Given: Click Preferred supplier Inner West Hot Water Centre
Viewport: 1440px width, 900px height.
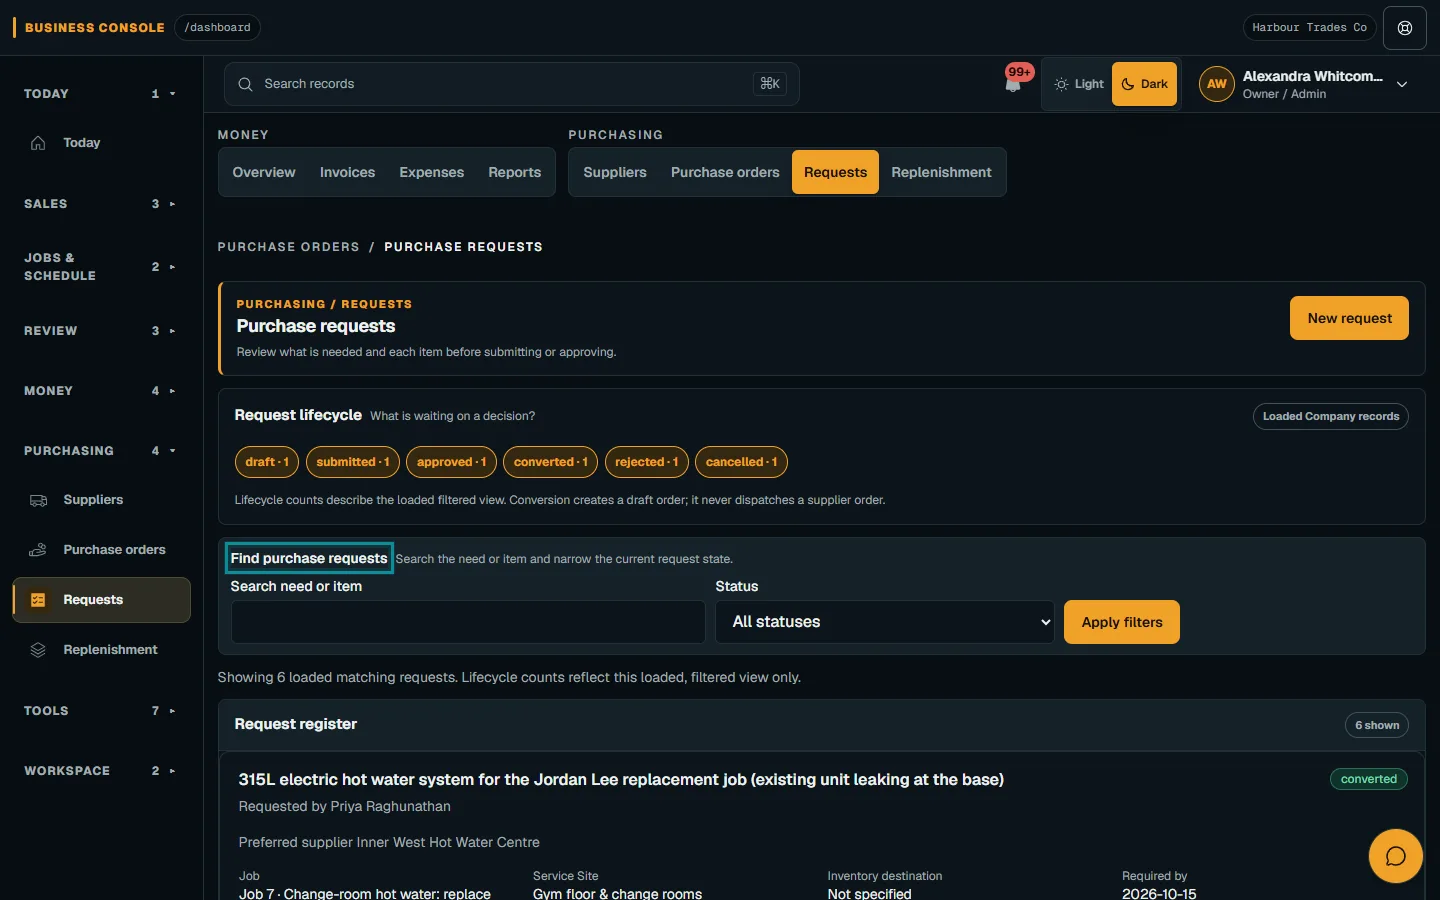Looking at the screenshot, I should tap(389, 842).
